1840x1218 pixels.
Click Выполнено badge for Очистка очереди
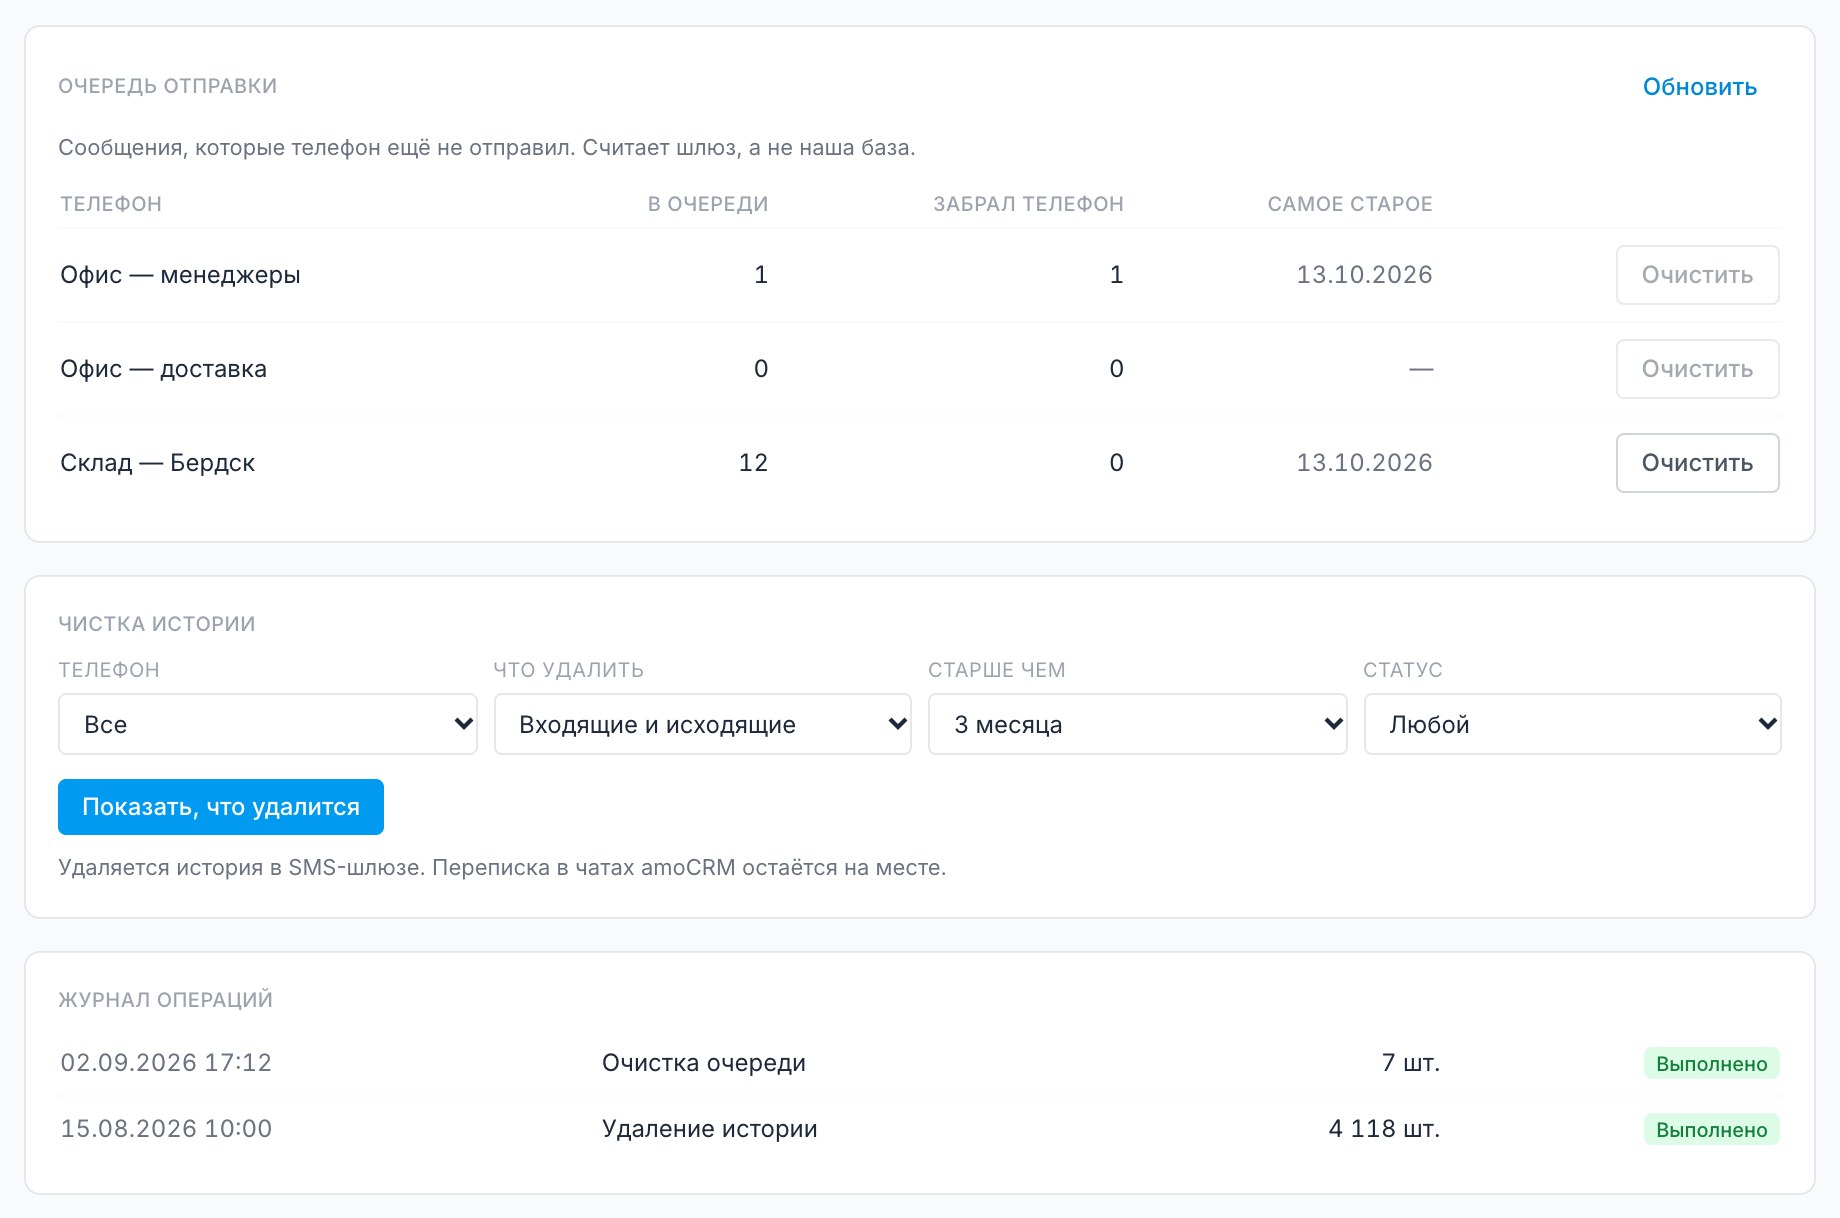pyautogui.click(x=1711, y=1063)
